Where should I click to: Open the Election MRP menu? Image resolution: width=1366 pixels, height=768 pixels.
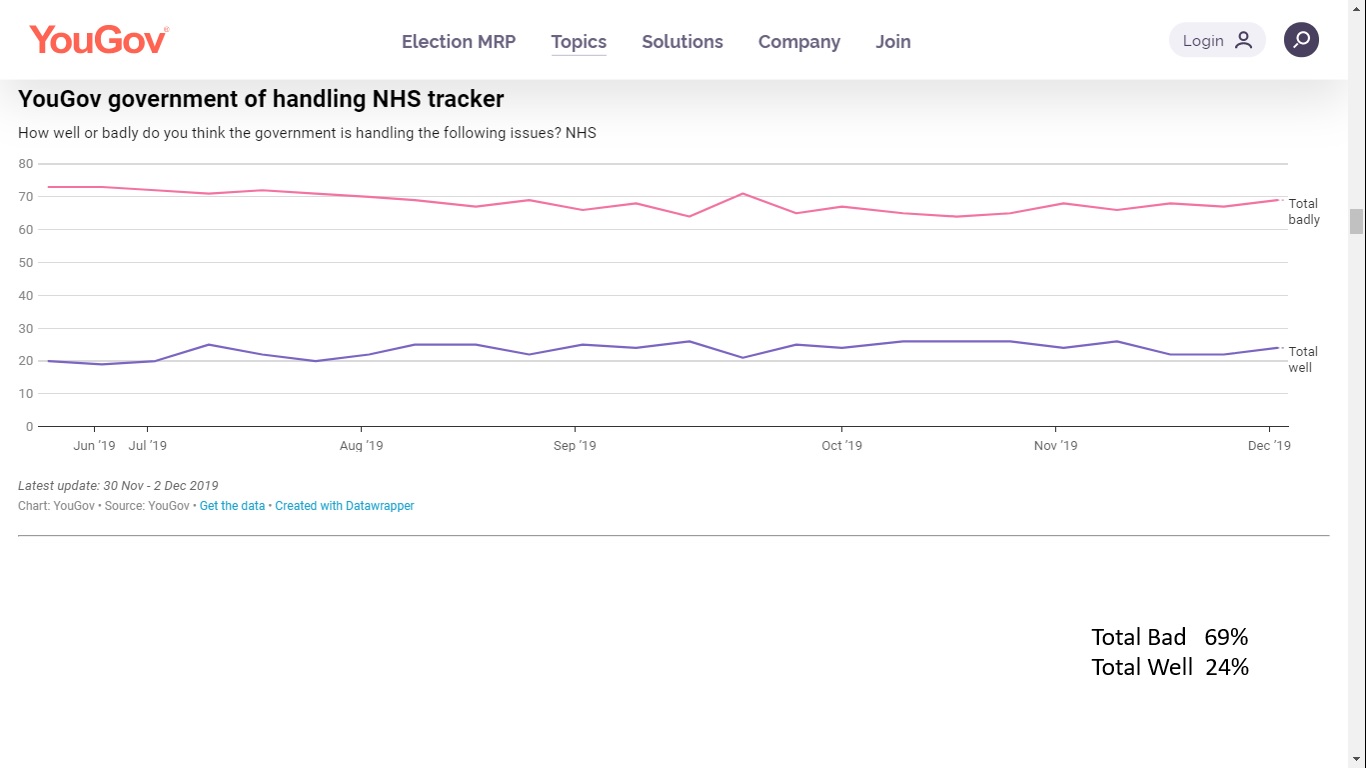pyautogui.click(x=459, y=42)
